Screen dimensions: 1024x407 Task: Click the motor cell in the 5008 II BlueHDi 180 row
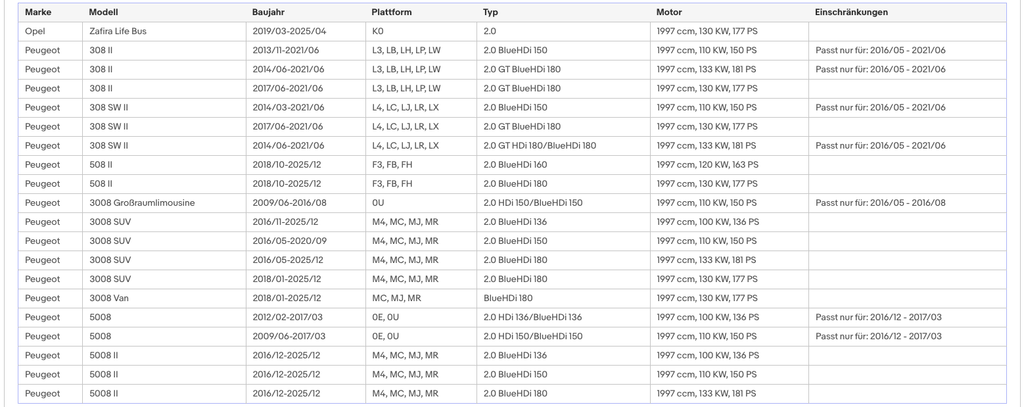pos(729,393)
